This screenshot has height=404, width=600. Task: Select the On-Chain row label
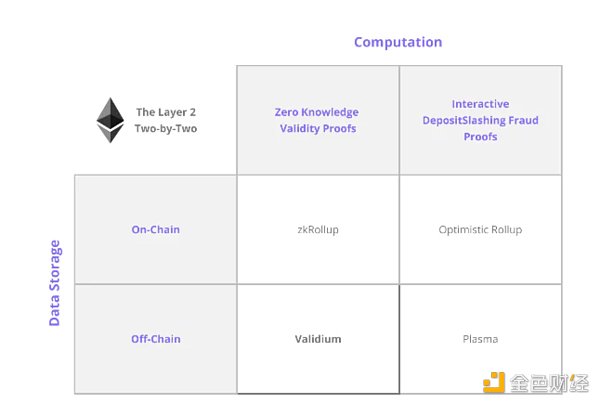click(156, 230)
